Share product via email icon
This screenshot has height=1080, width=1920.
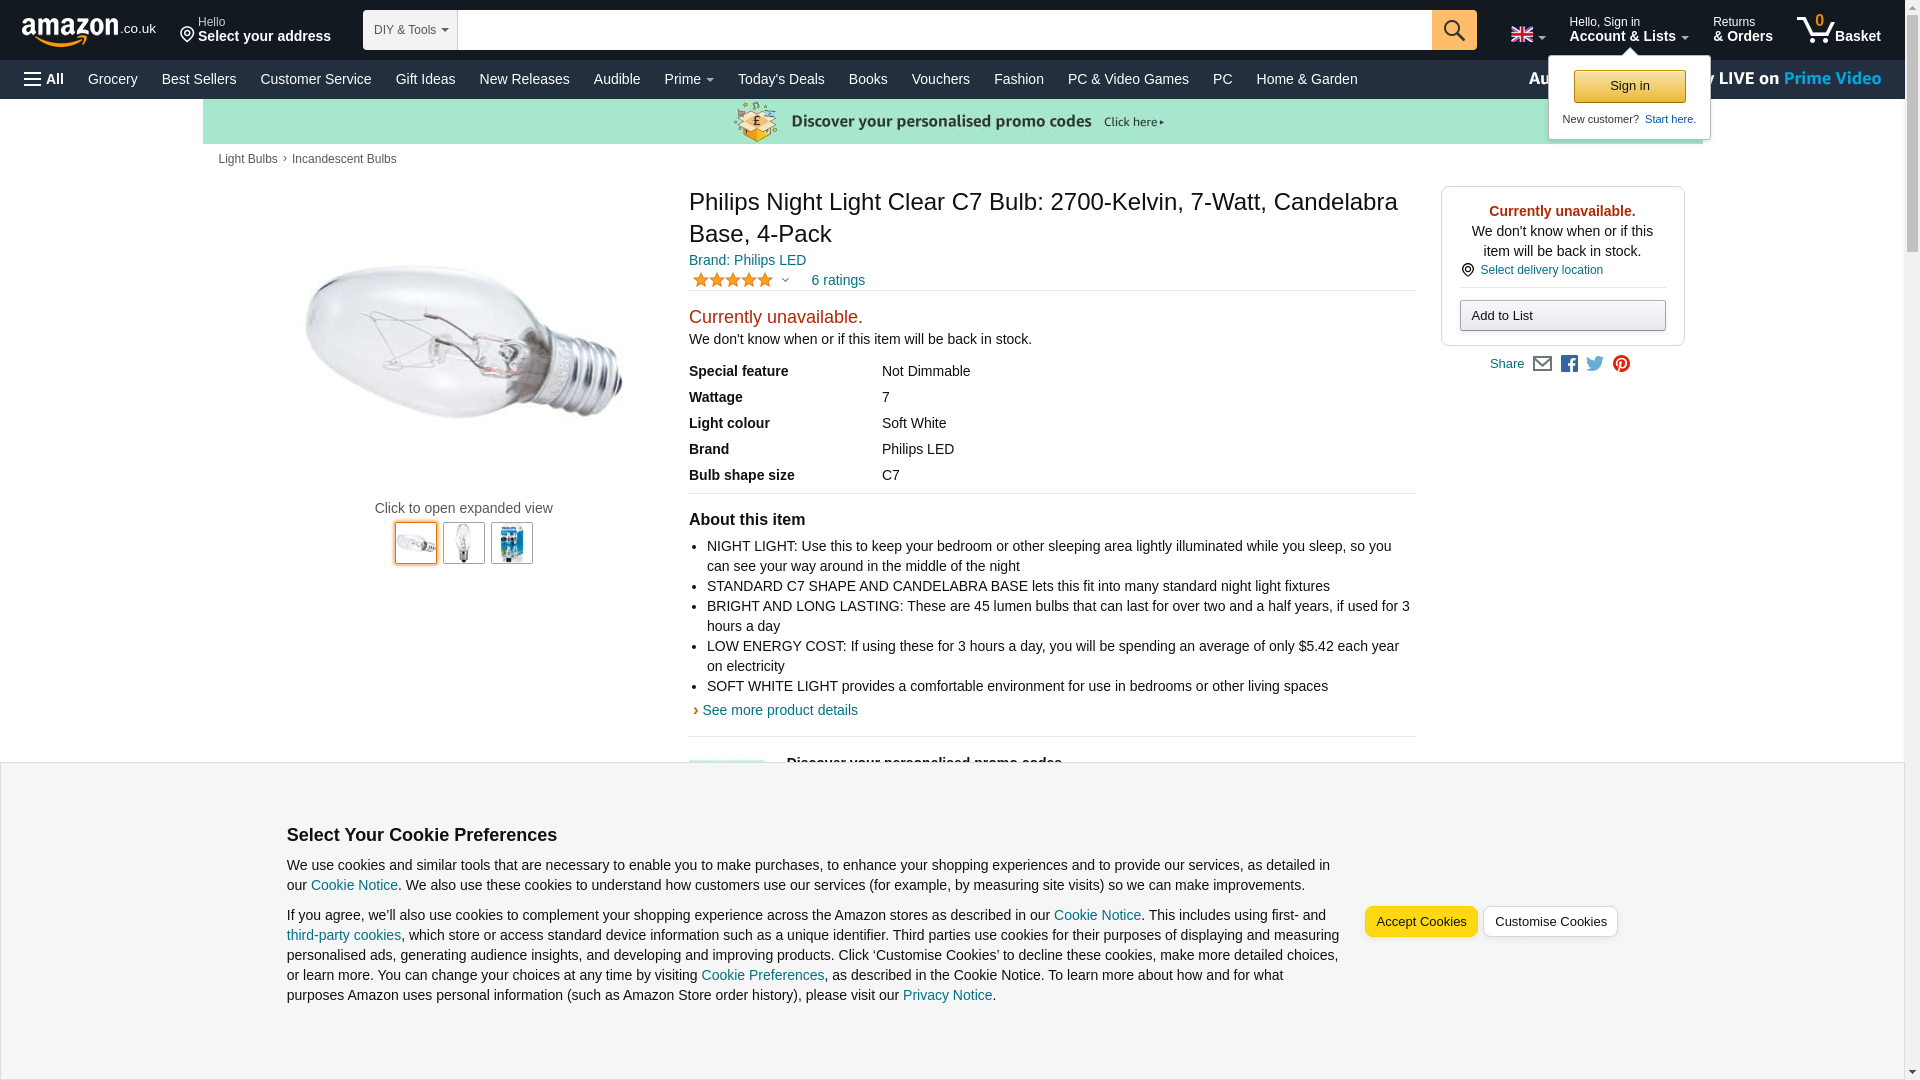point(1542,364)
